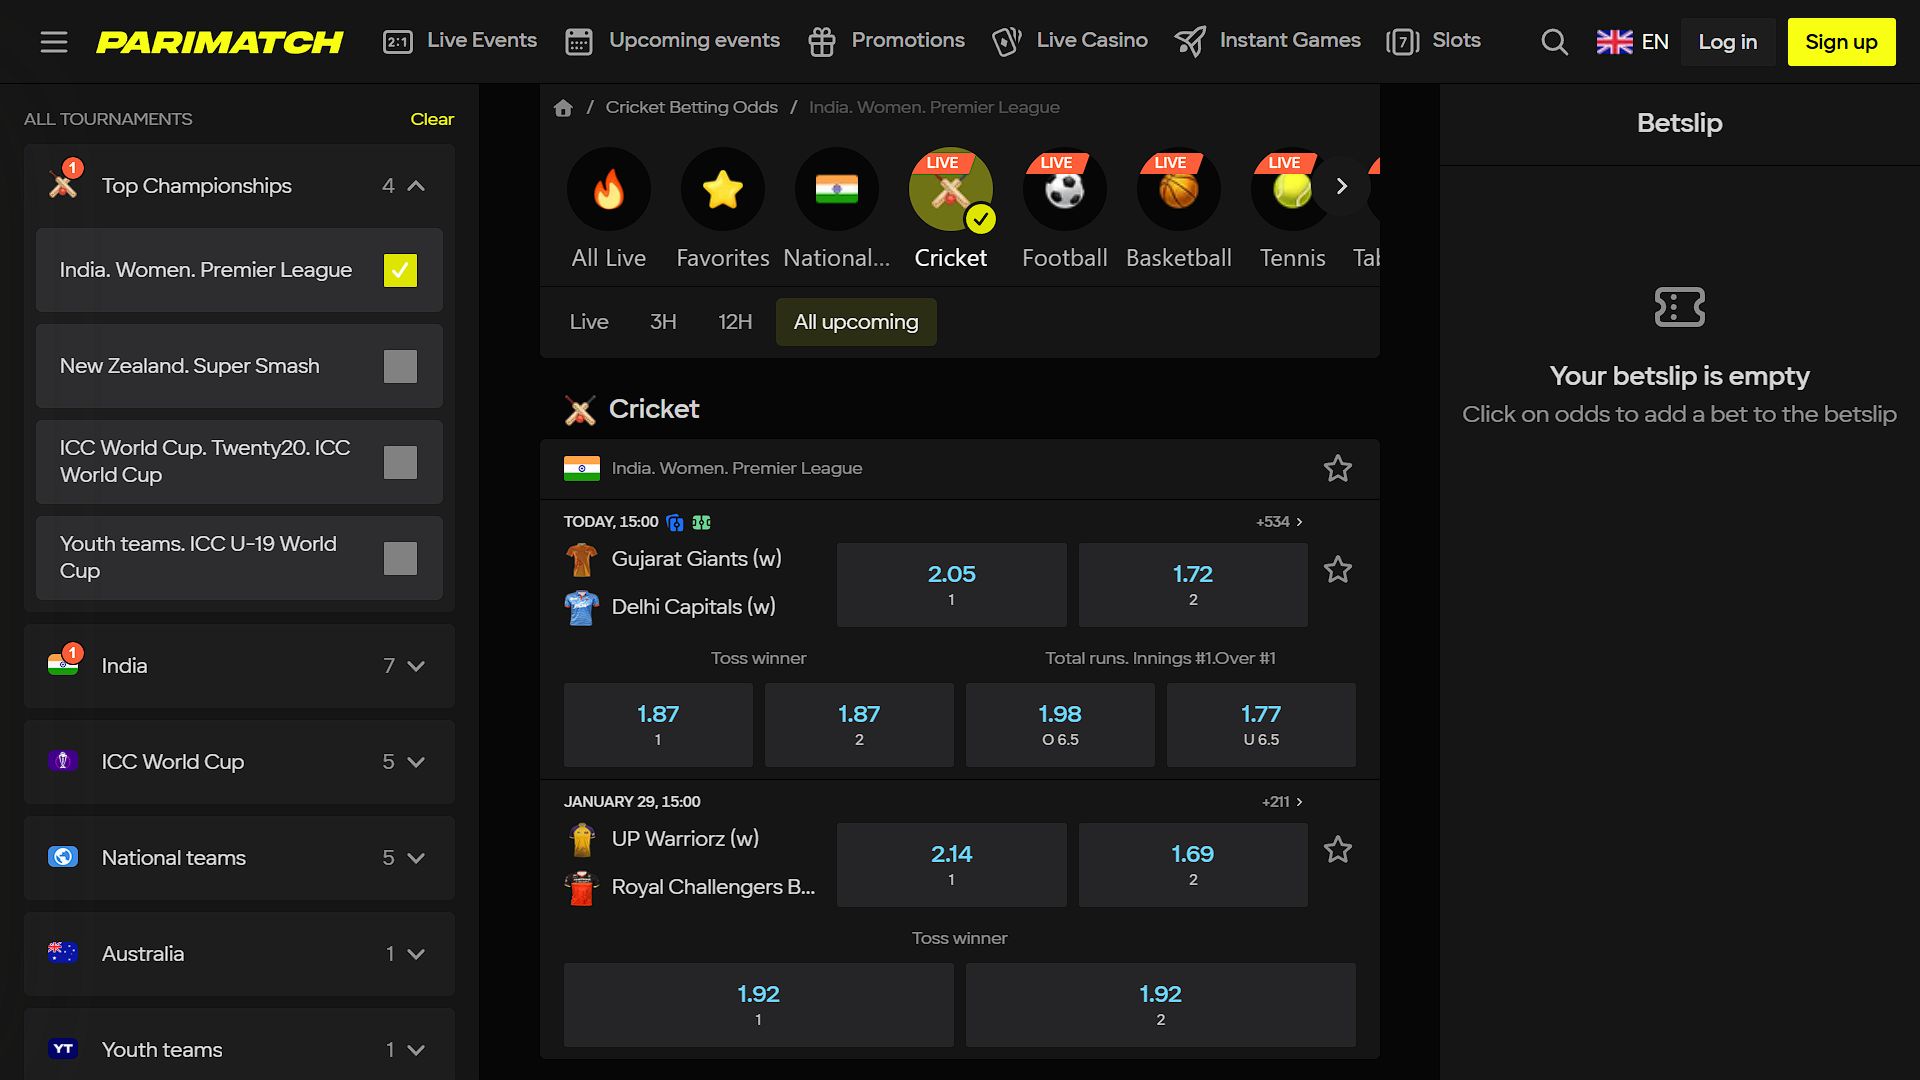This screenshot has width=1920, height=1080.
Task: Favorite the Gujarat Giants match star
Action: click(1337, 570)
